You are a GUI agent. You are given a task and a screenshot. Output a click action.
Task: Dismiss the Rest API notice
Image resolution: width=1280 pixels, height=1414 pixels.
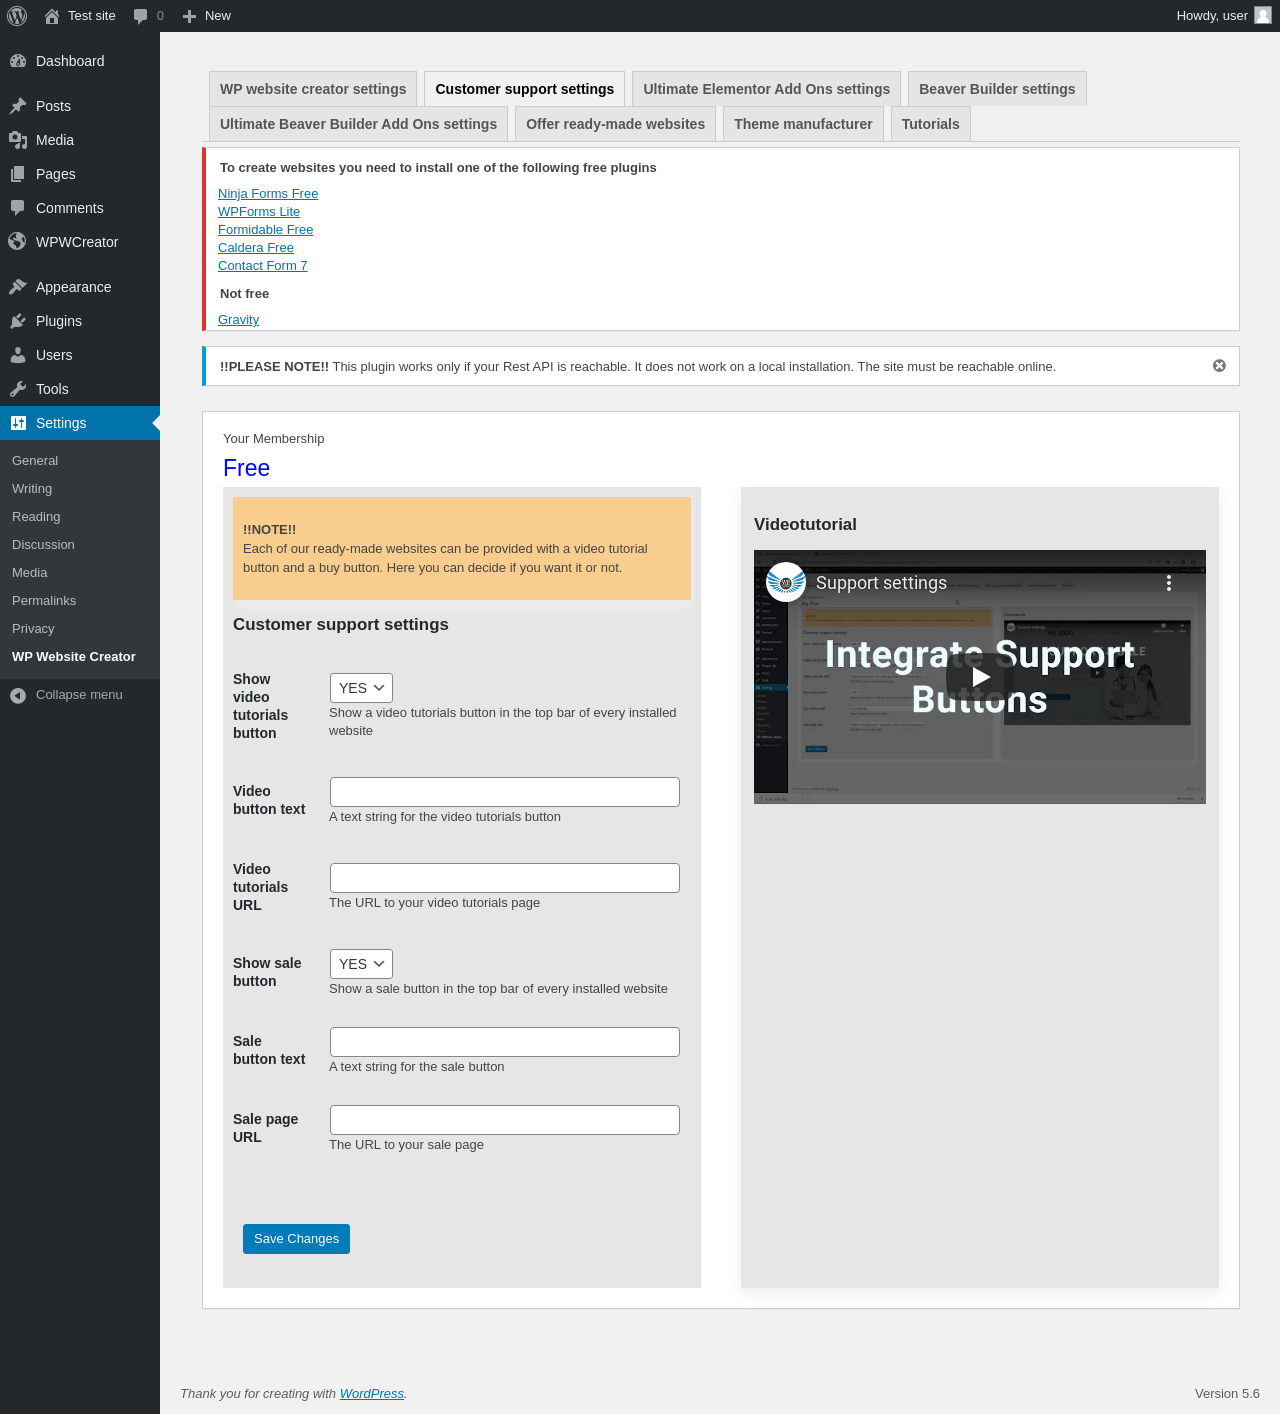coord(1219,366)
